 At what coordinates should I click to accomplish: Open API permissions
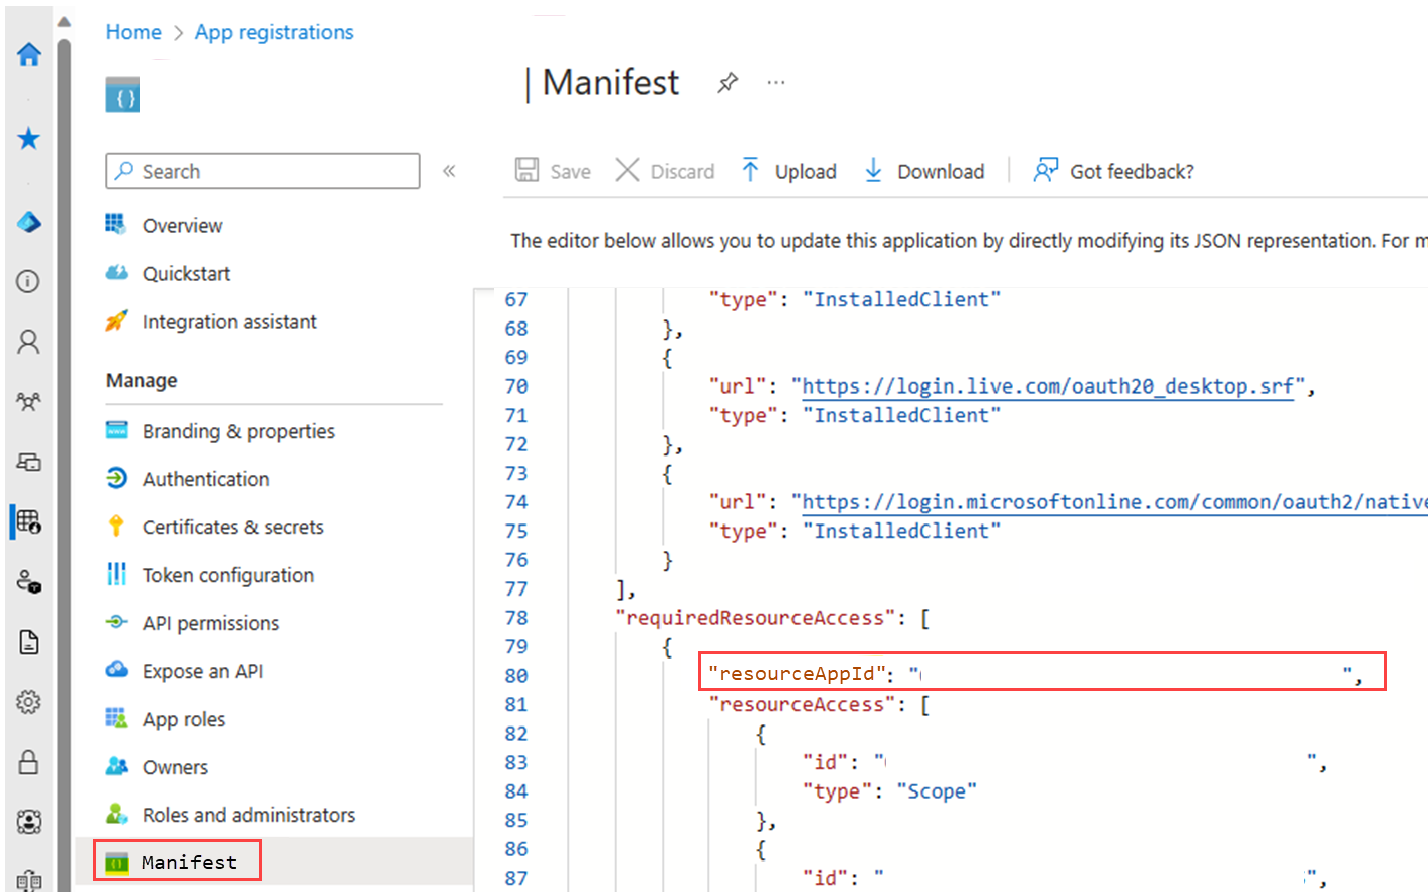click(x=211, y=623)
